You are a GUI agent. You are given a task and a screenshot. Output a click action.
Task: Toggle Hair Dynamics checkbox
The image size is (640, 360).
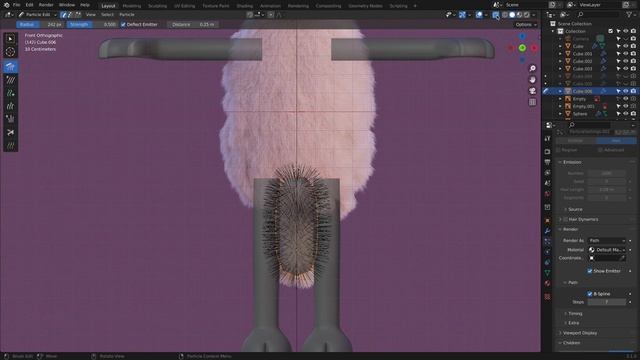tap(565, 220)
